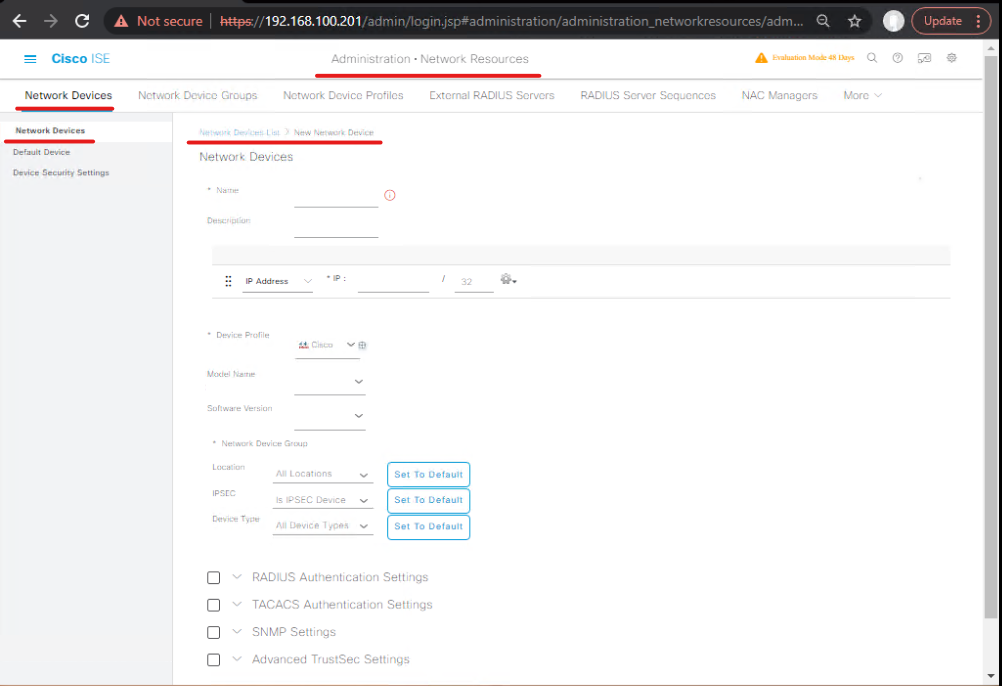Open the ISE settings gear icon
This screenshot has height=686, width=1002.
(952, 57)
